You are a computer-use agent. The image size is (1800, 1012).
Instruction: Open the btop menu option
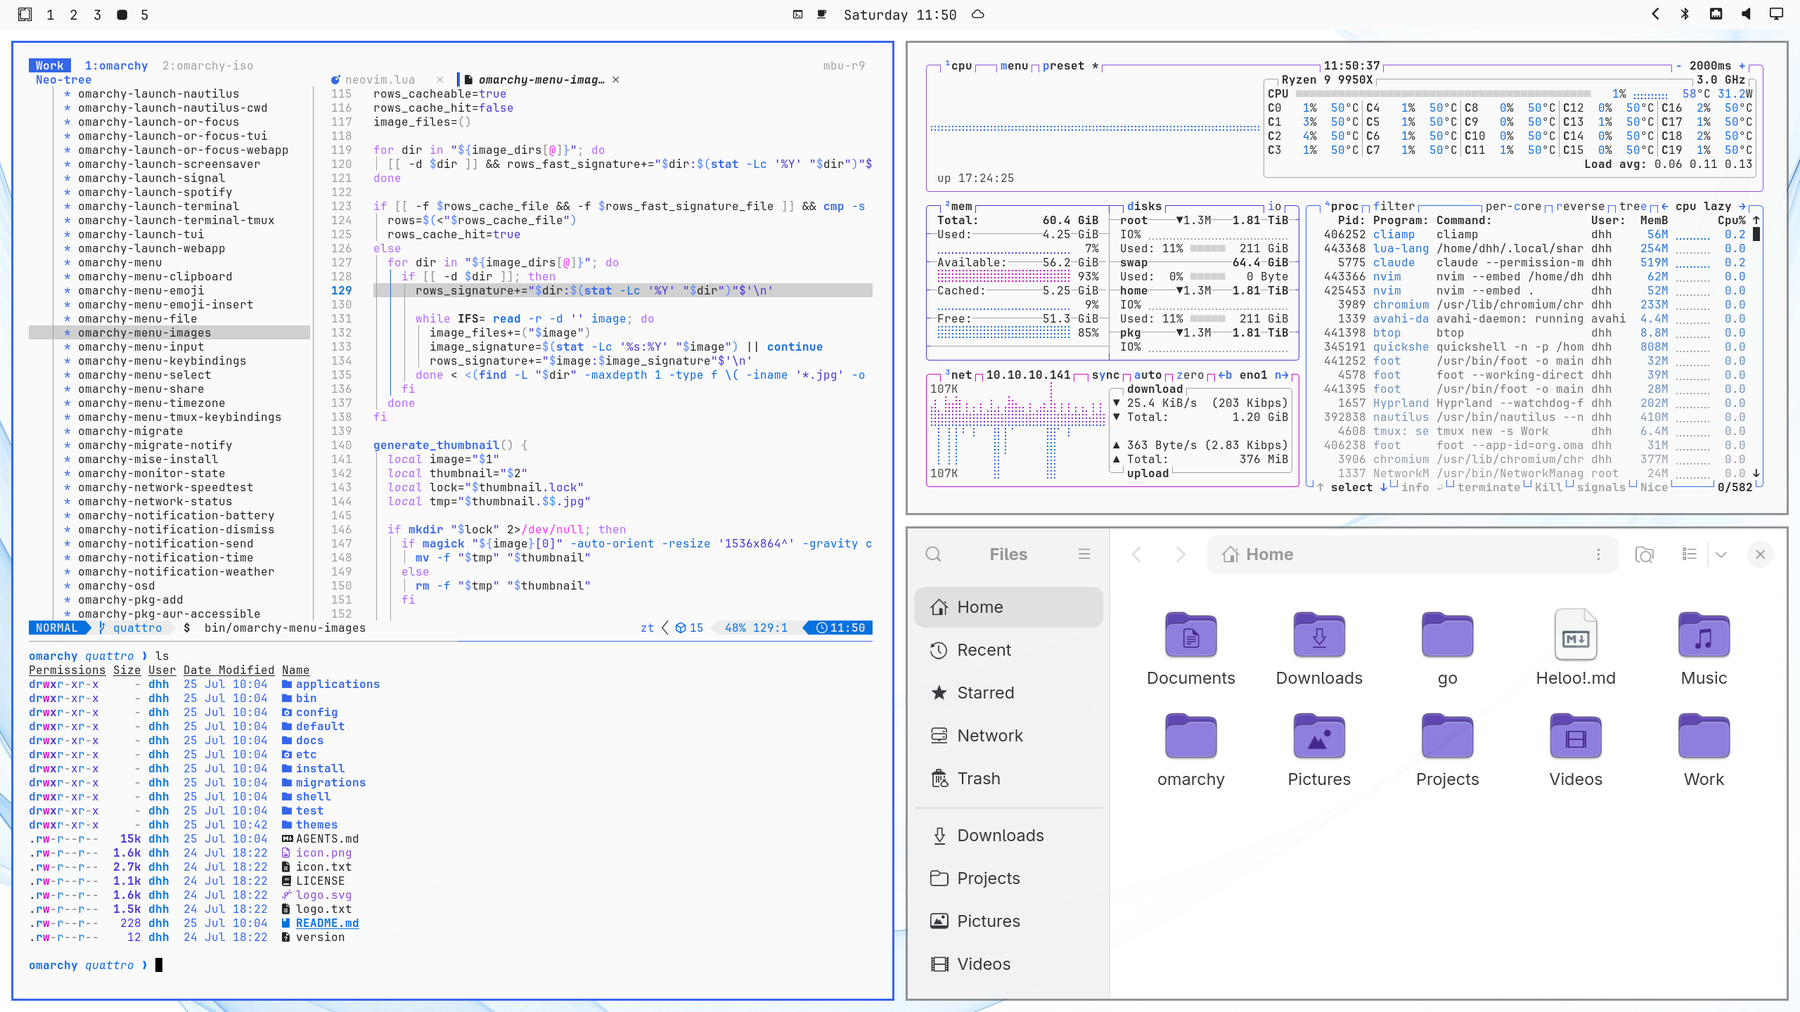point(1014,66)
